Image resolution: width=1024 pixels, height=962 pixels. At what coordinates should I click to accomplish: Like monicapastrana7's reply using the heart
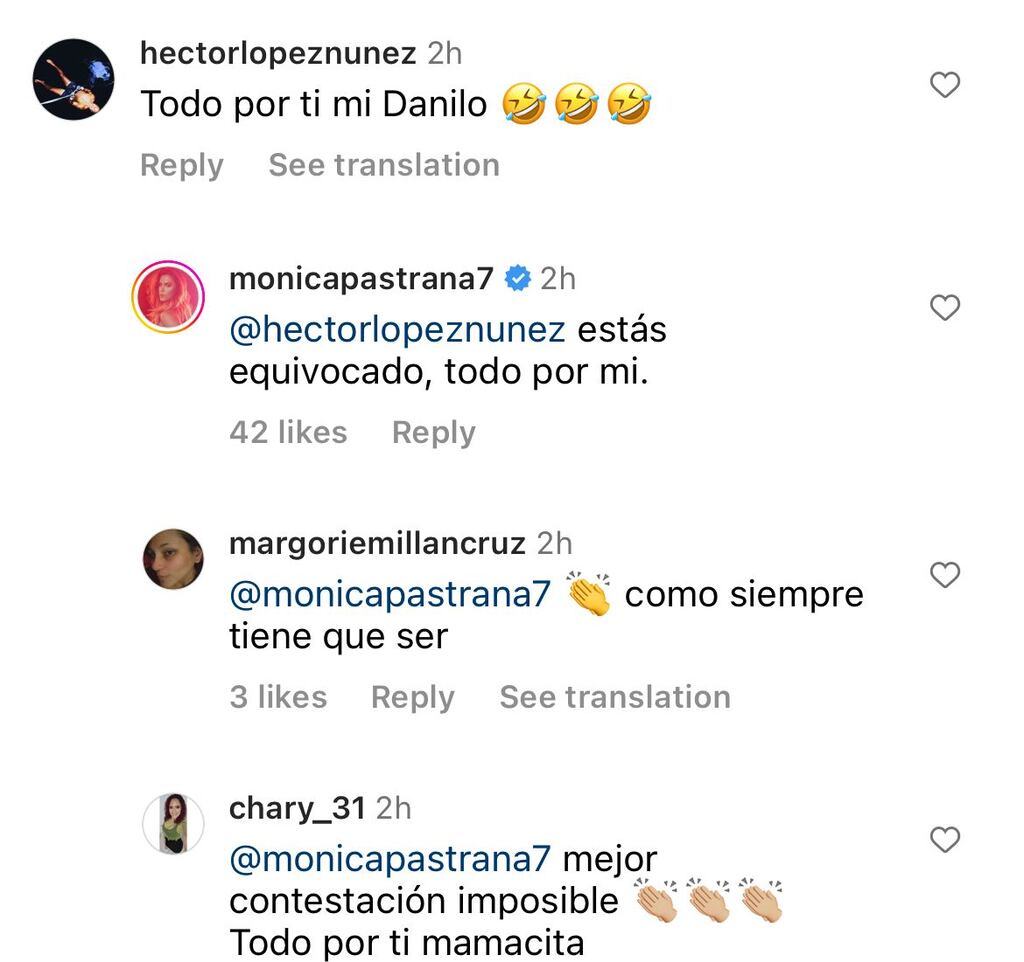point(944,308)
